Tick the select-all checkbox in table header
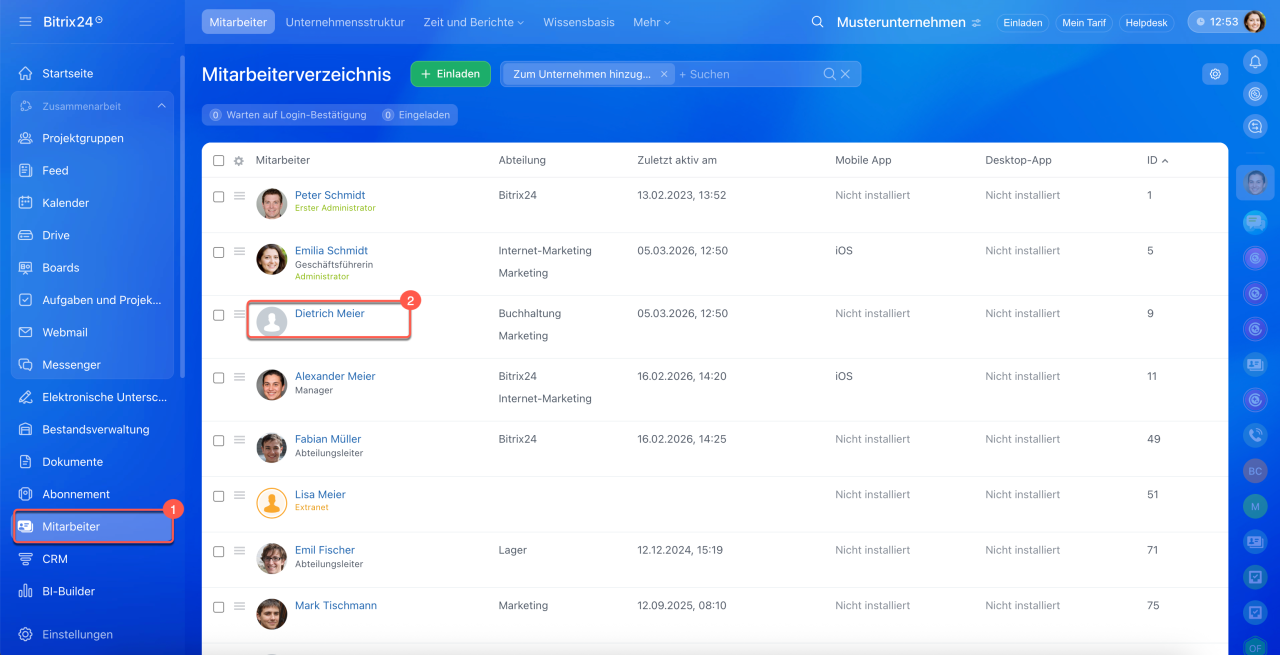The width and height of the screenshot is (1280, 655). pyautogui.click(x=219, y=160)
